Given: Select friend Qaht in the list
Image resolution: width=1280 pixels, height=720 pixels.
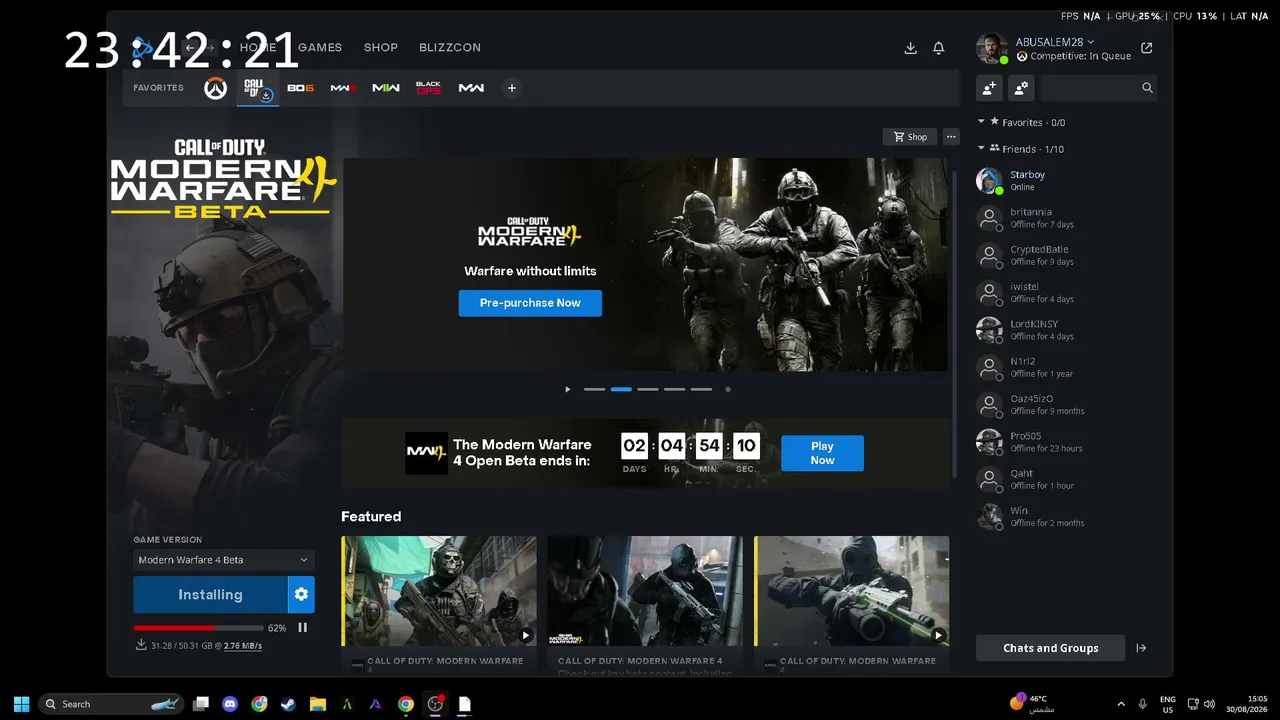Looking at the screenshot, I should coord(1065,479).
